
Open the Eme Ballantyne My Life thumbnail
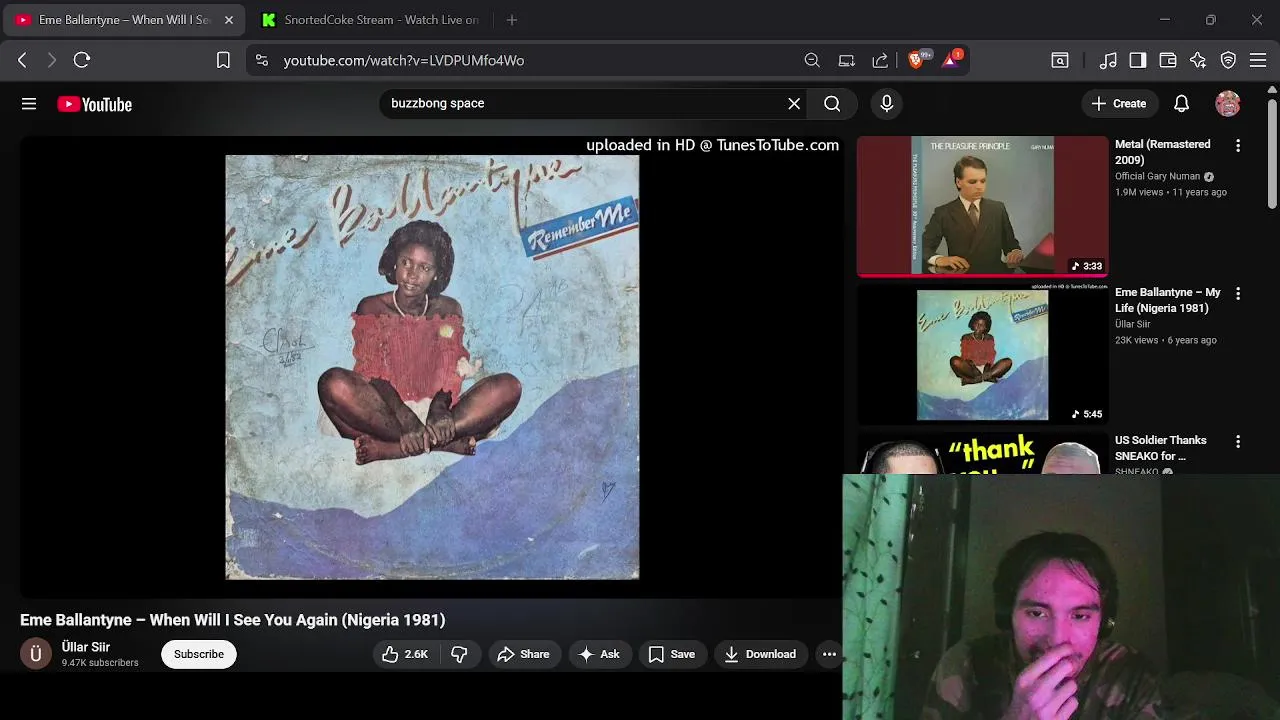tap(983, 354)
